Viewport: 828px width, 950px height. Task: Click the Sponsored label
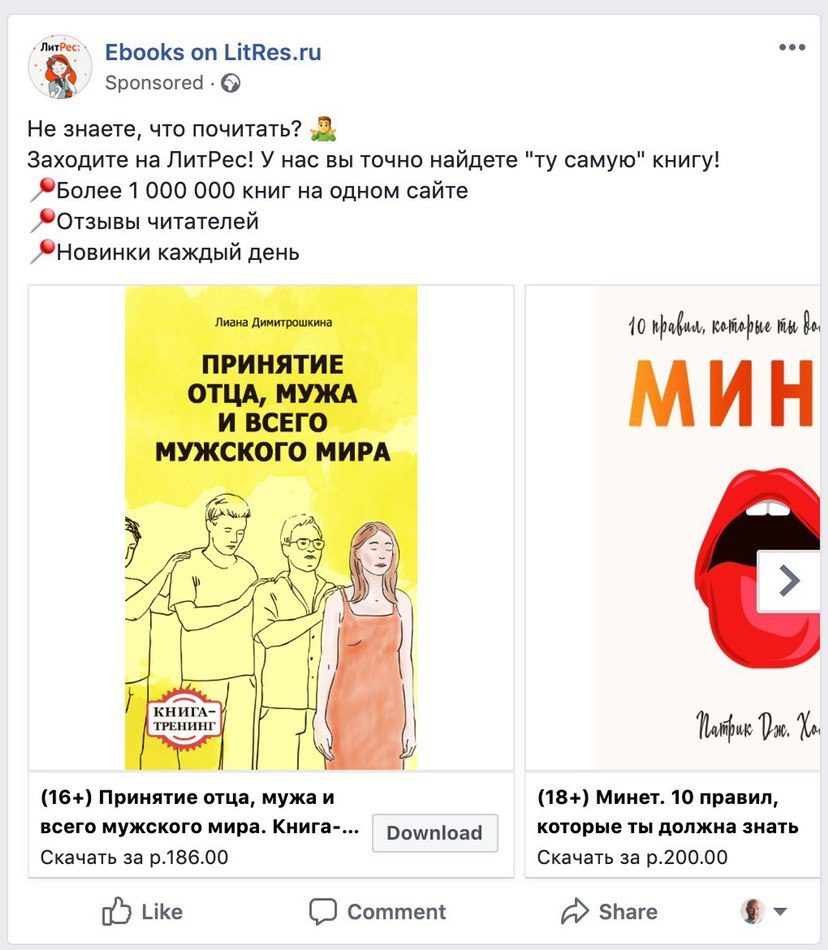[154, 83]
